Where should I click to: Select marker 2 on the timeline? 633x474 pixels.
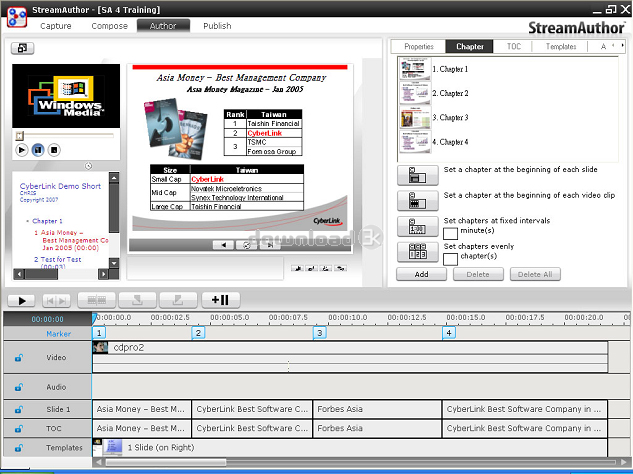(x=198, y=333)
